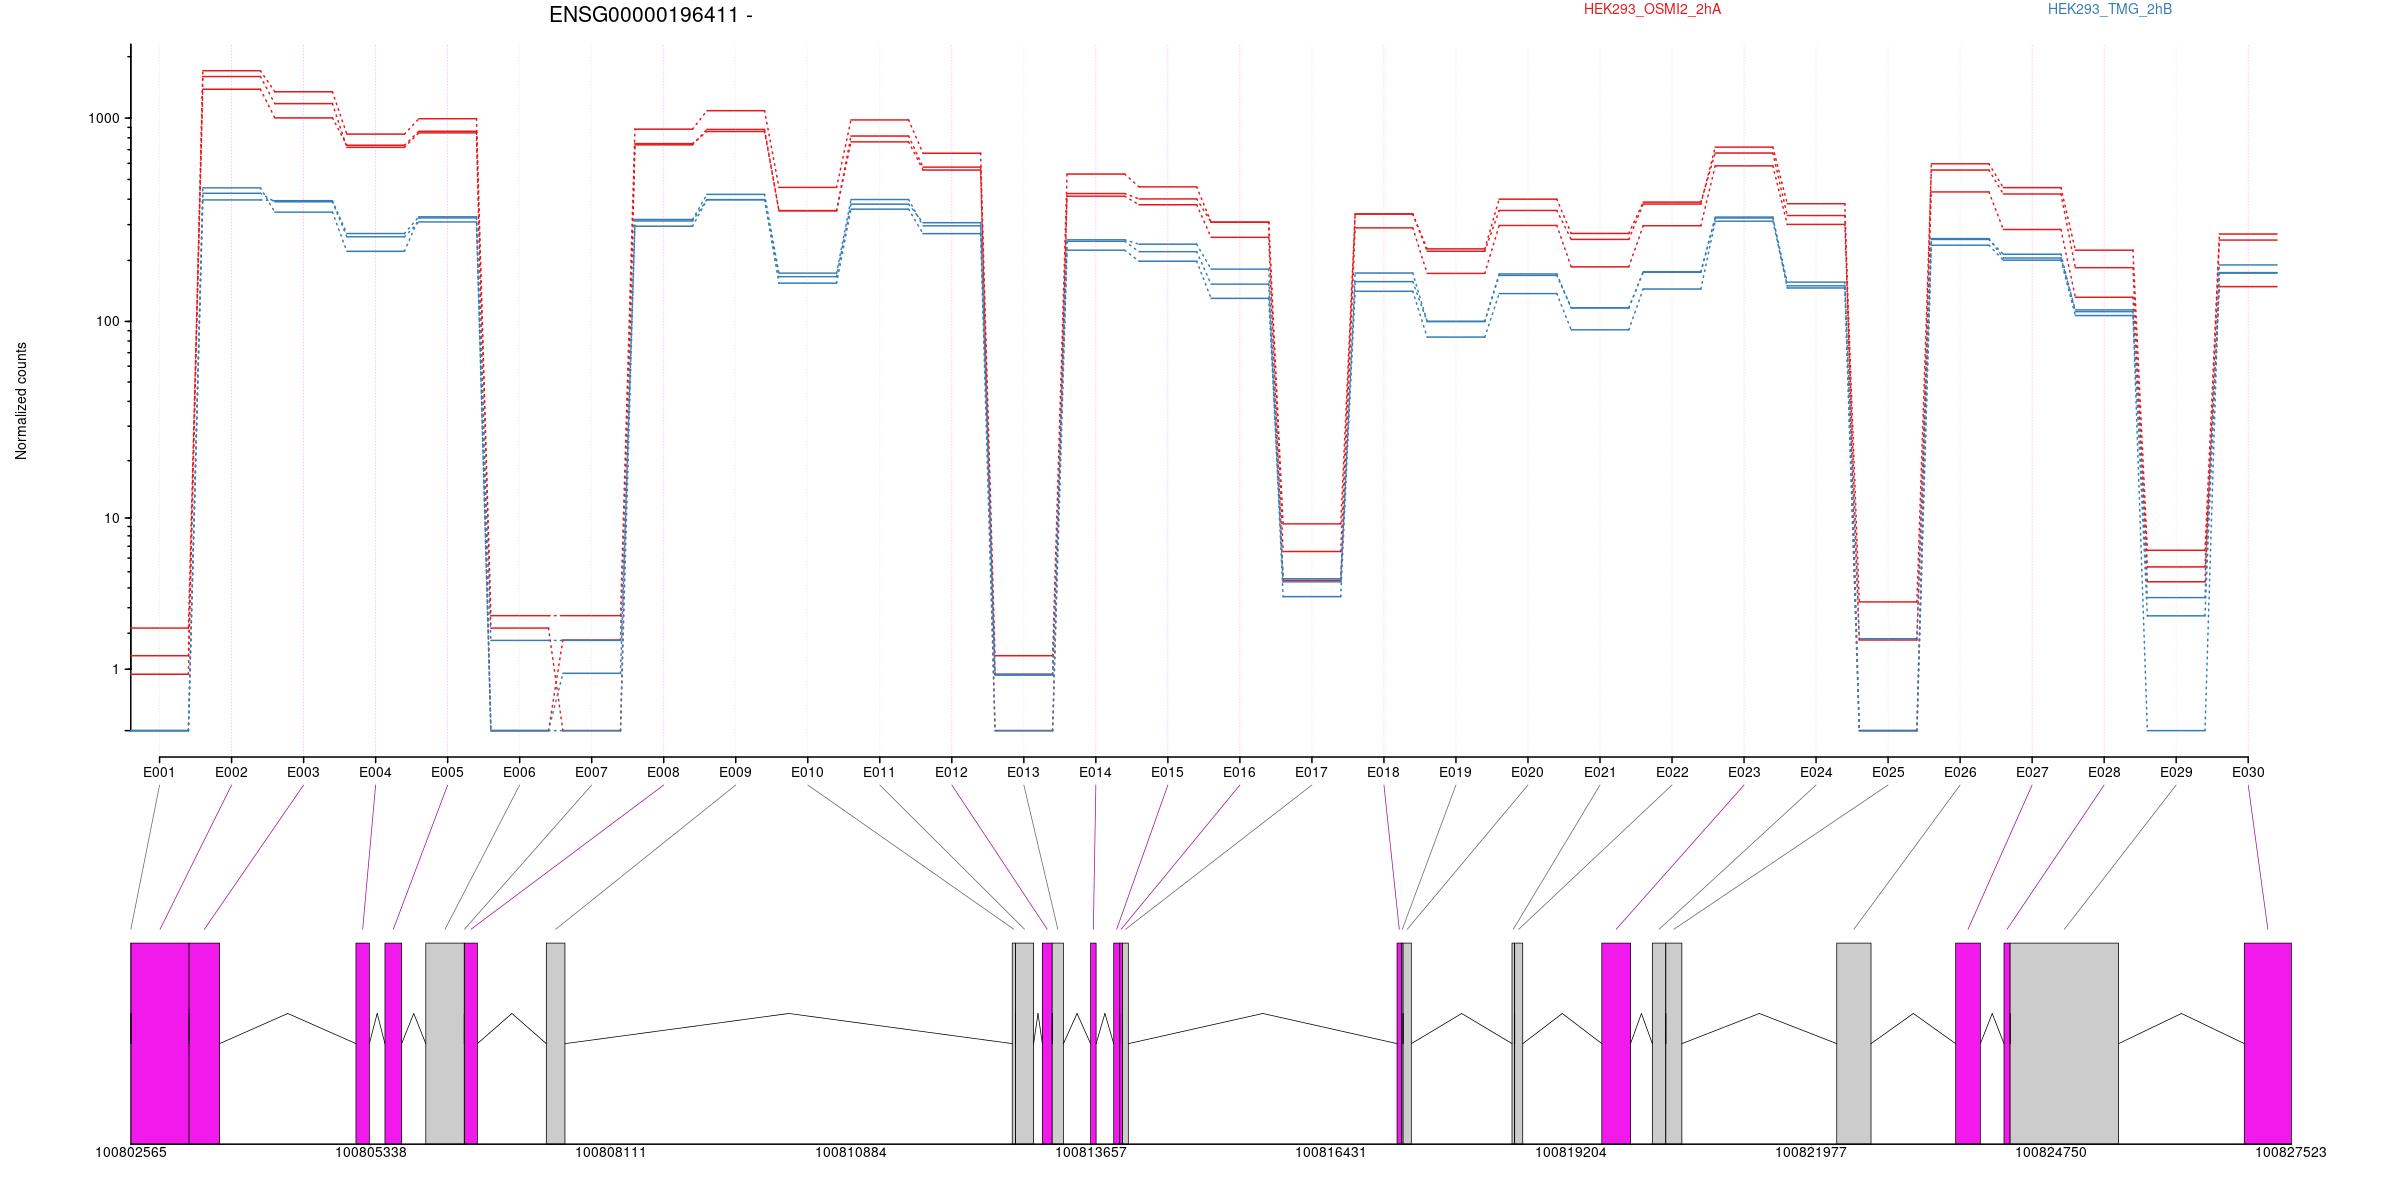Click genomic coordinate 100805338

(x=371, y=1152)
